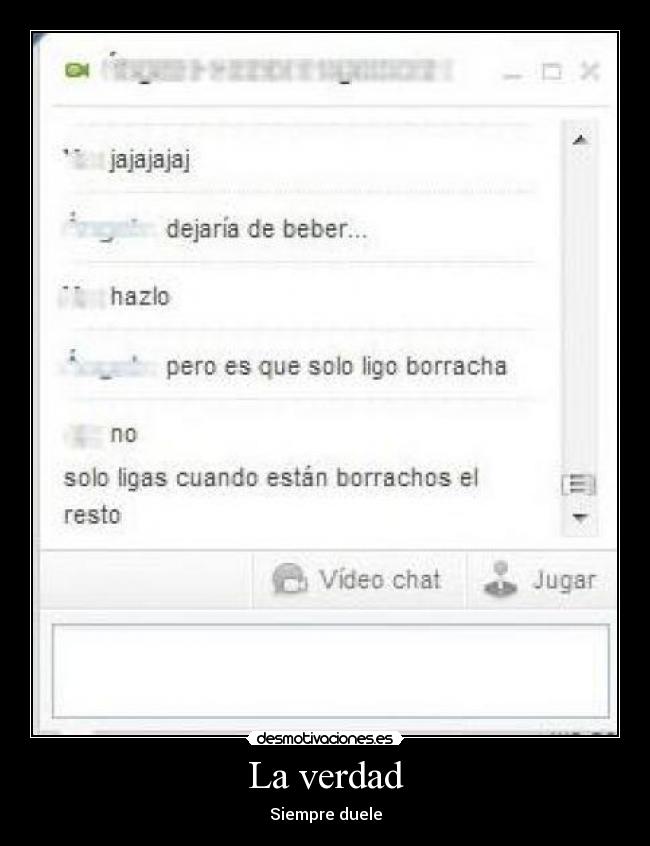Focus the message text input box

(331, 671)
